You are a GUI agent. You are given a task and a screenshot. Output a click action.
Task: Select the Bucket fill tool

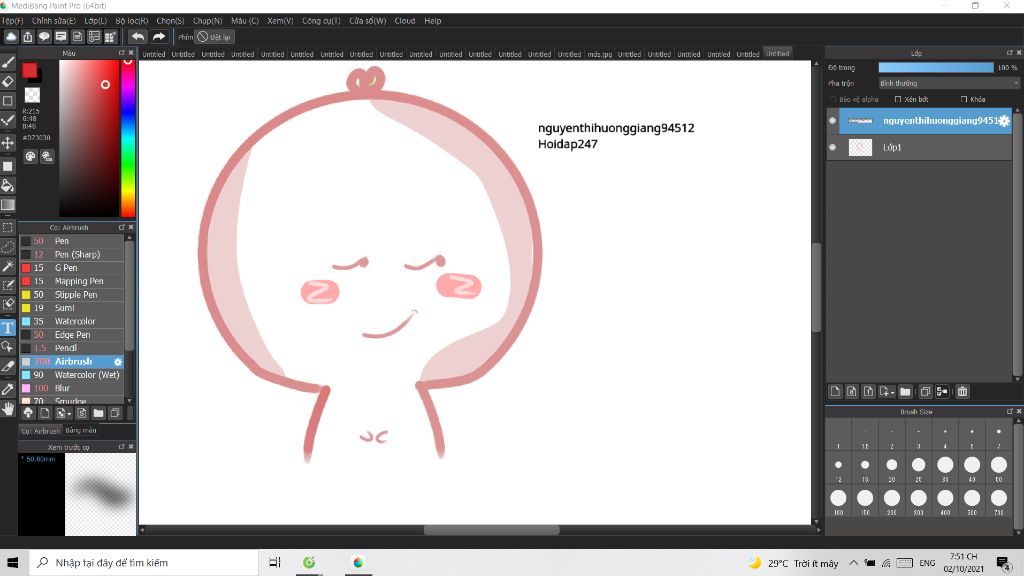8,185
